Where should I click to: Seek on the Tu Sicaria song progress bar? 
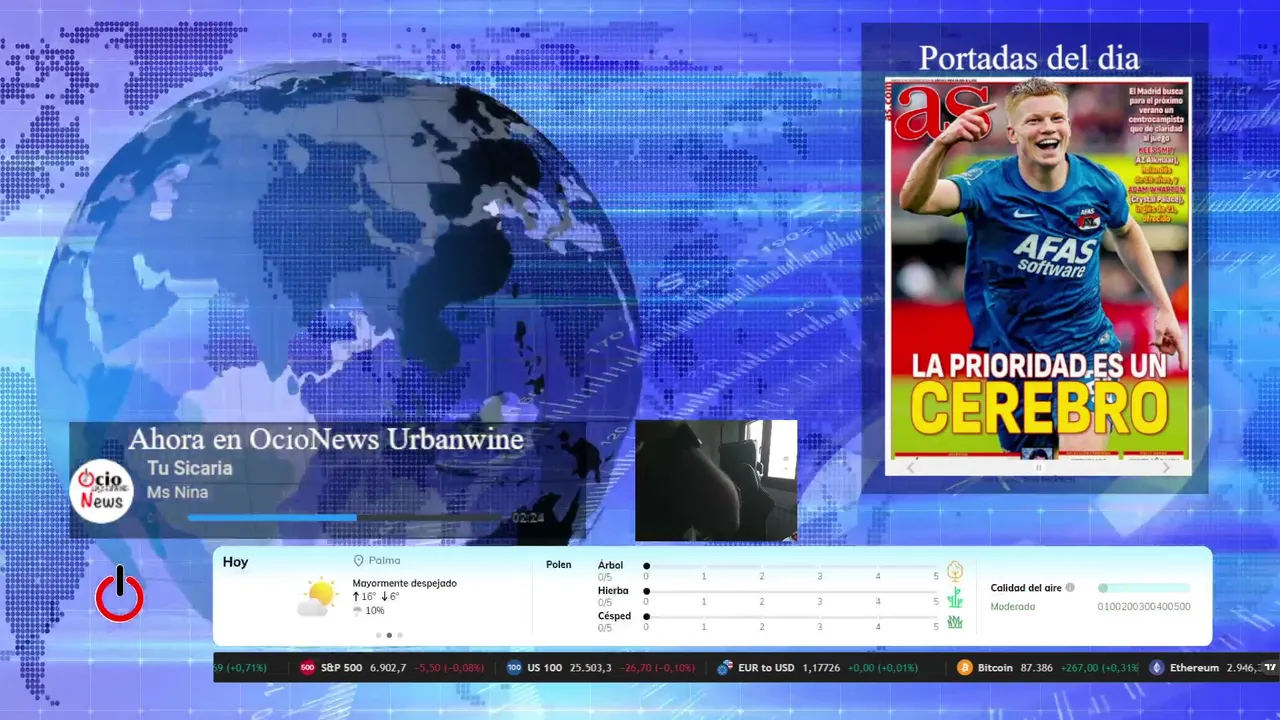coord(347,518)
